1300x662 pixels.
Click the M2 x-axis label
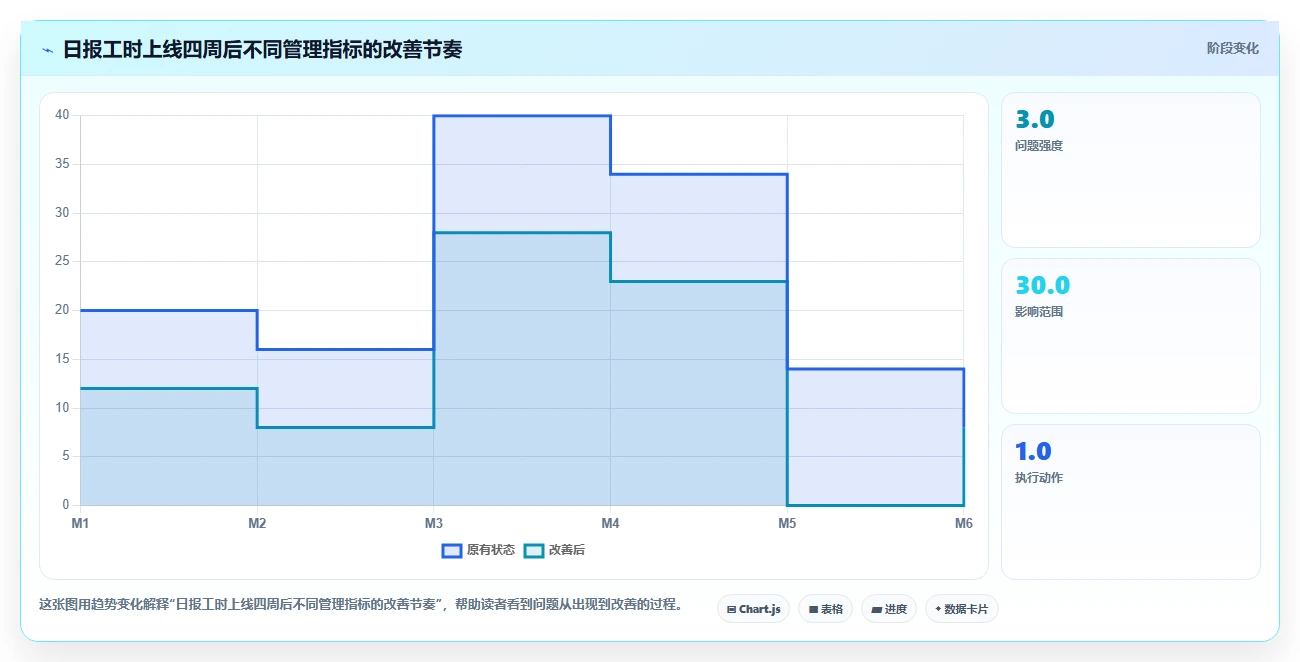coord(257,523)
